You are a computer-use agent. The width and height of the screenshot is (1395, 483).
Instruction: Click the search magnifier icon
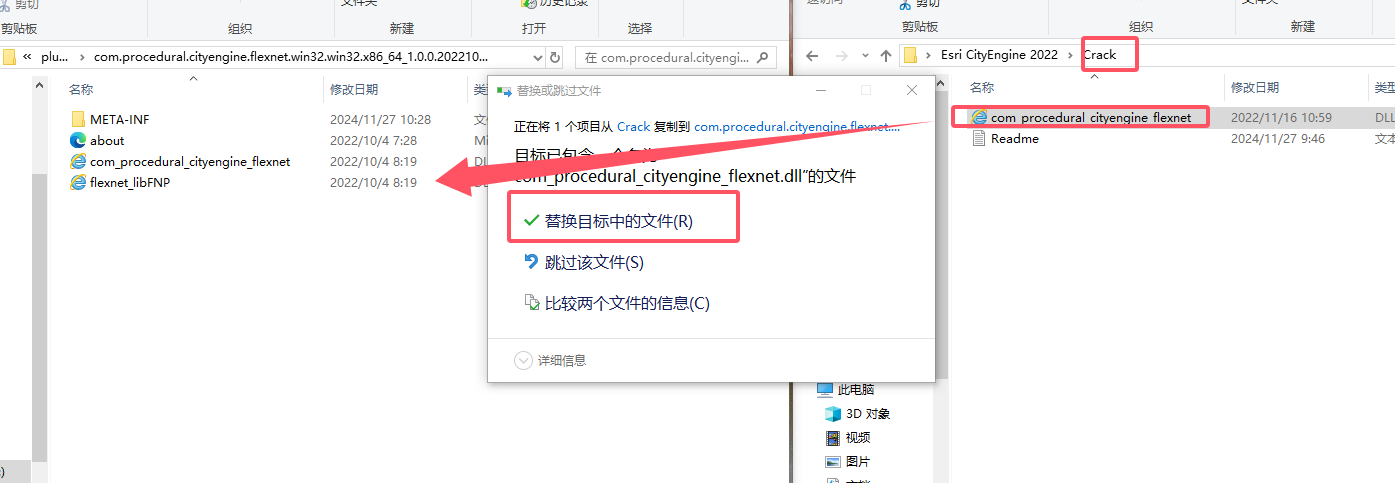click(x=764, y=57)
